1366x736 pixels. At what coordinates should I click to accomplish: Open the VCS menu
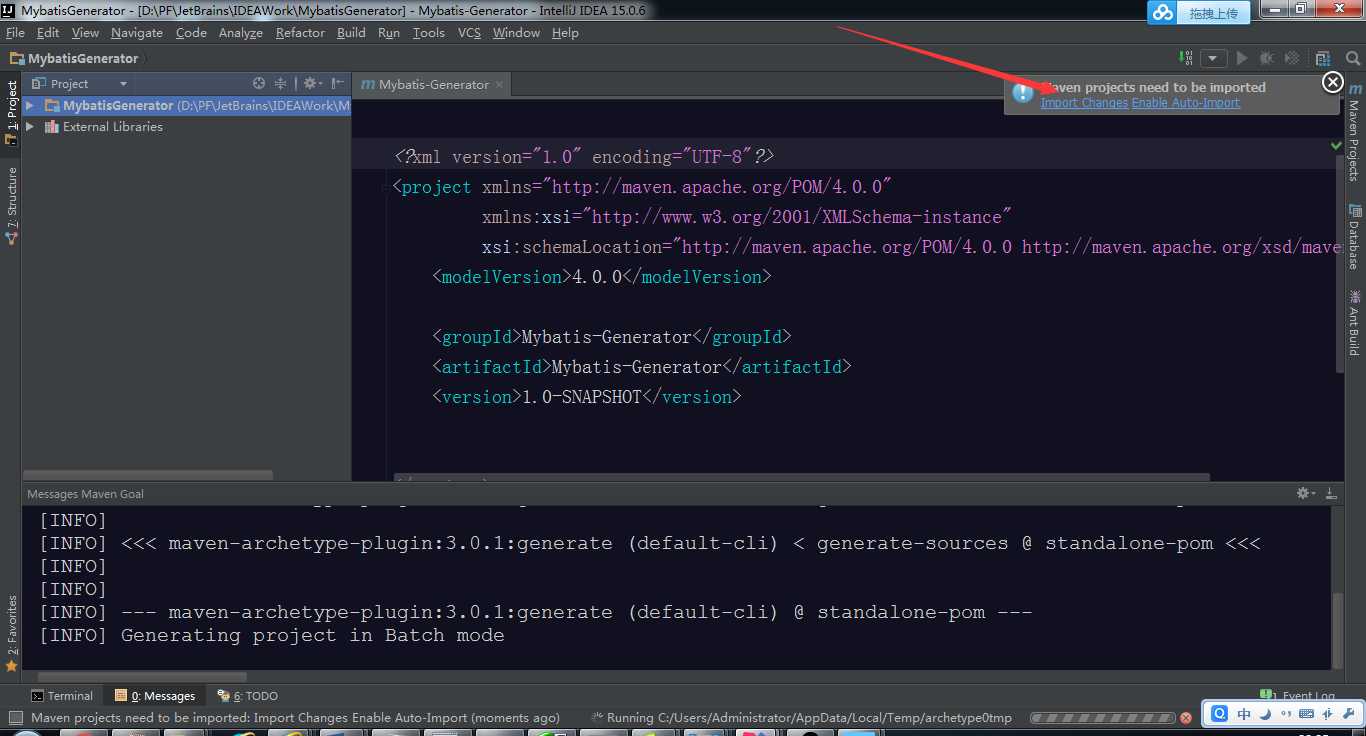tap(469, 33)
